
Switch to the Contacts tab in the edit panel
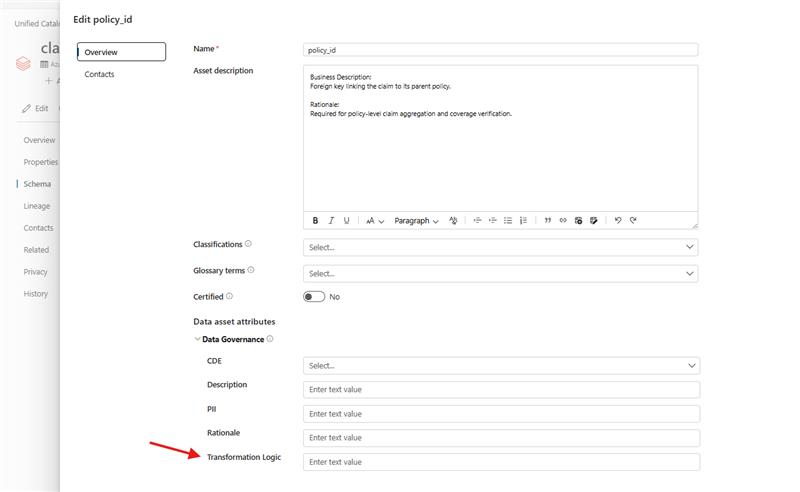point(99,74)
